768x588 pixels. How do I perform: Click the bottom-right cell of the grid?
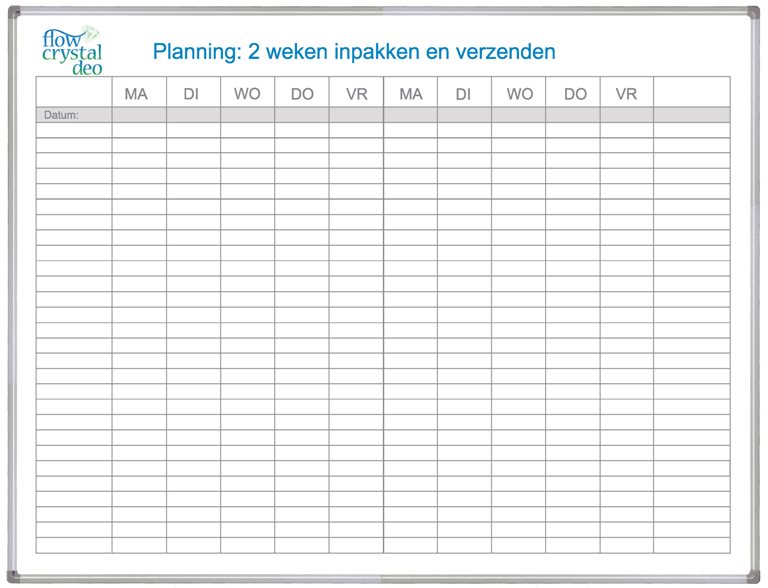pyautogui.click(x=692, y=545)
